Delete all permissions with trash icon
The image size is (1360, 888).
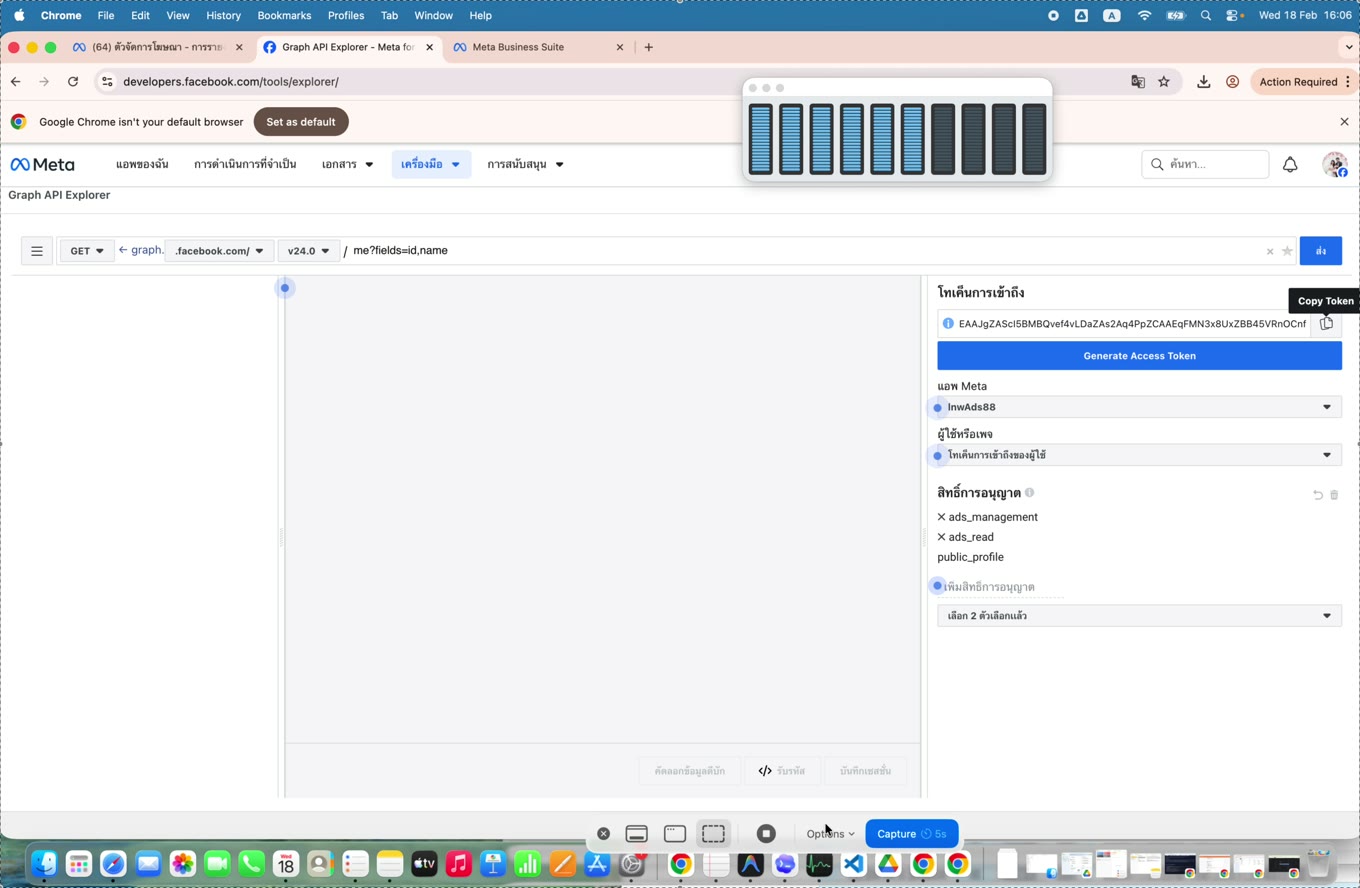(x=1334, y=494)
